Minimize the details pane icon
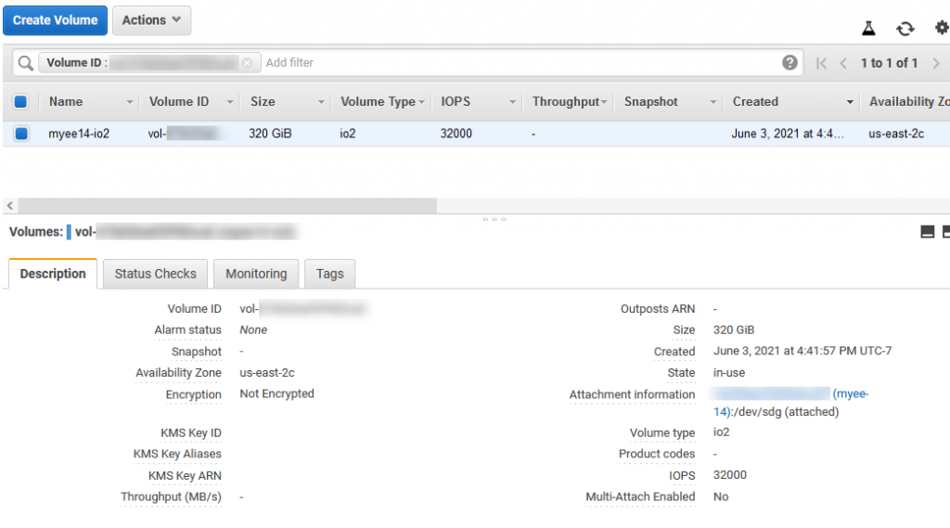950x528 pixels. 927,232
